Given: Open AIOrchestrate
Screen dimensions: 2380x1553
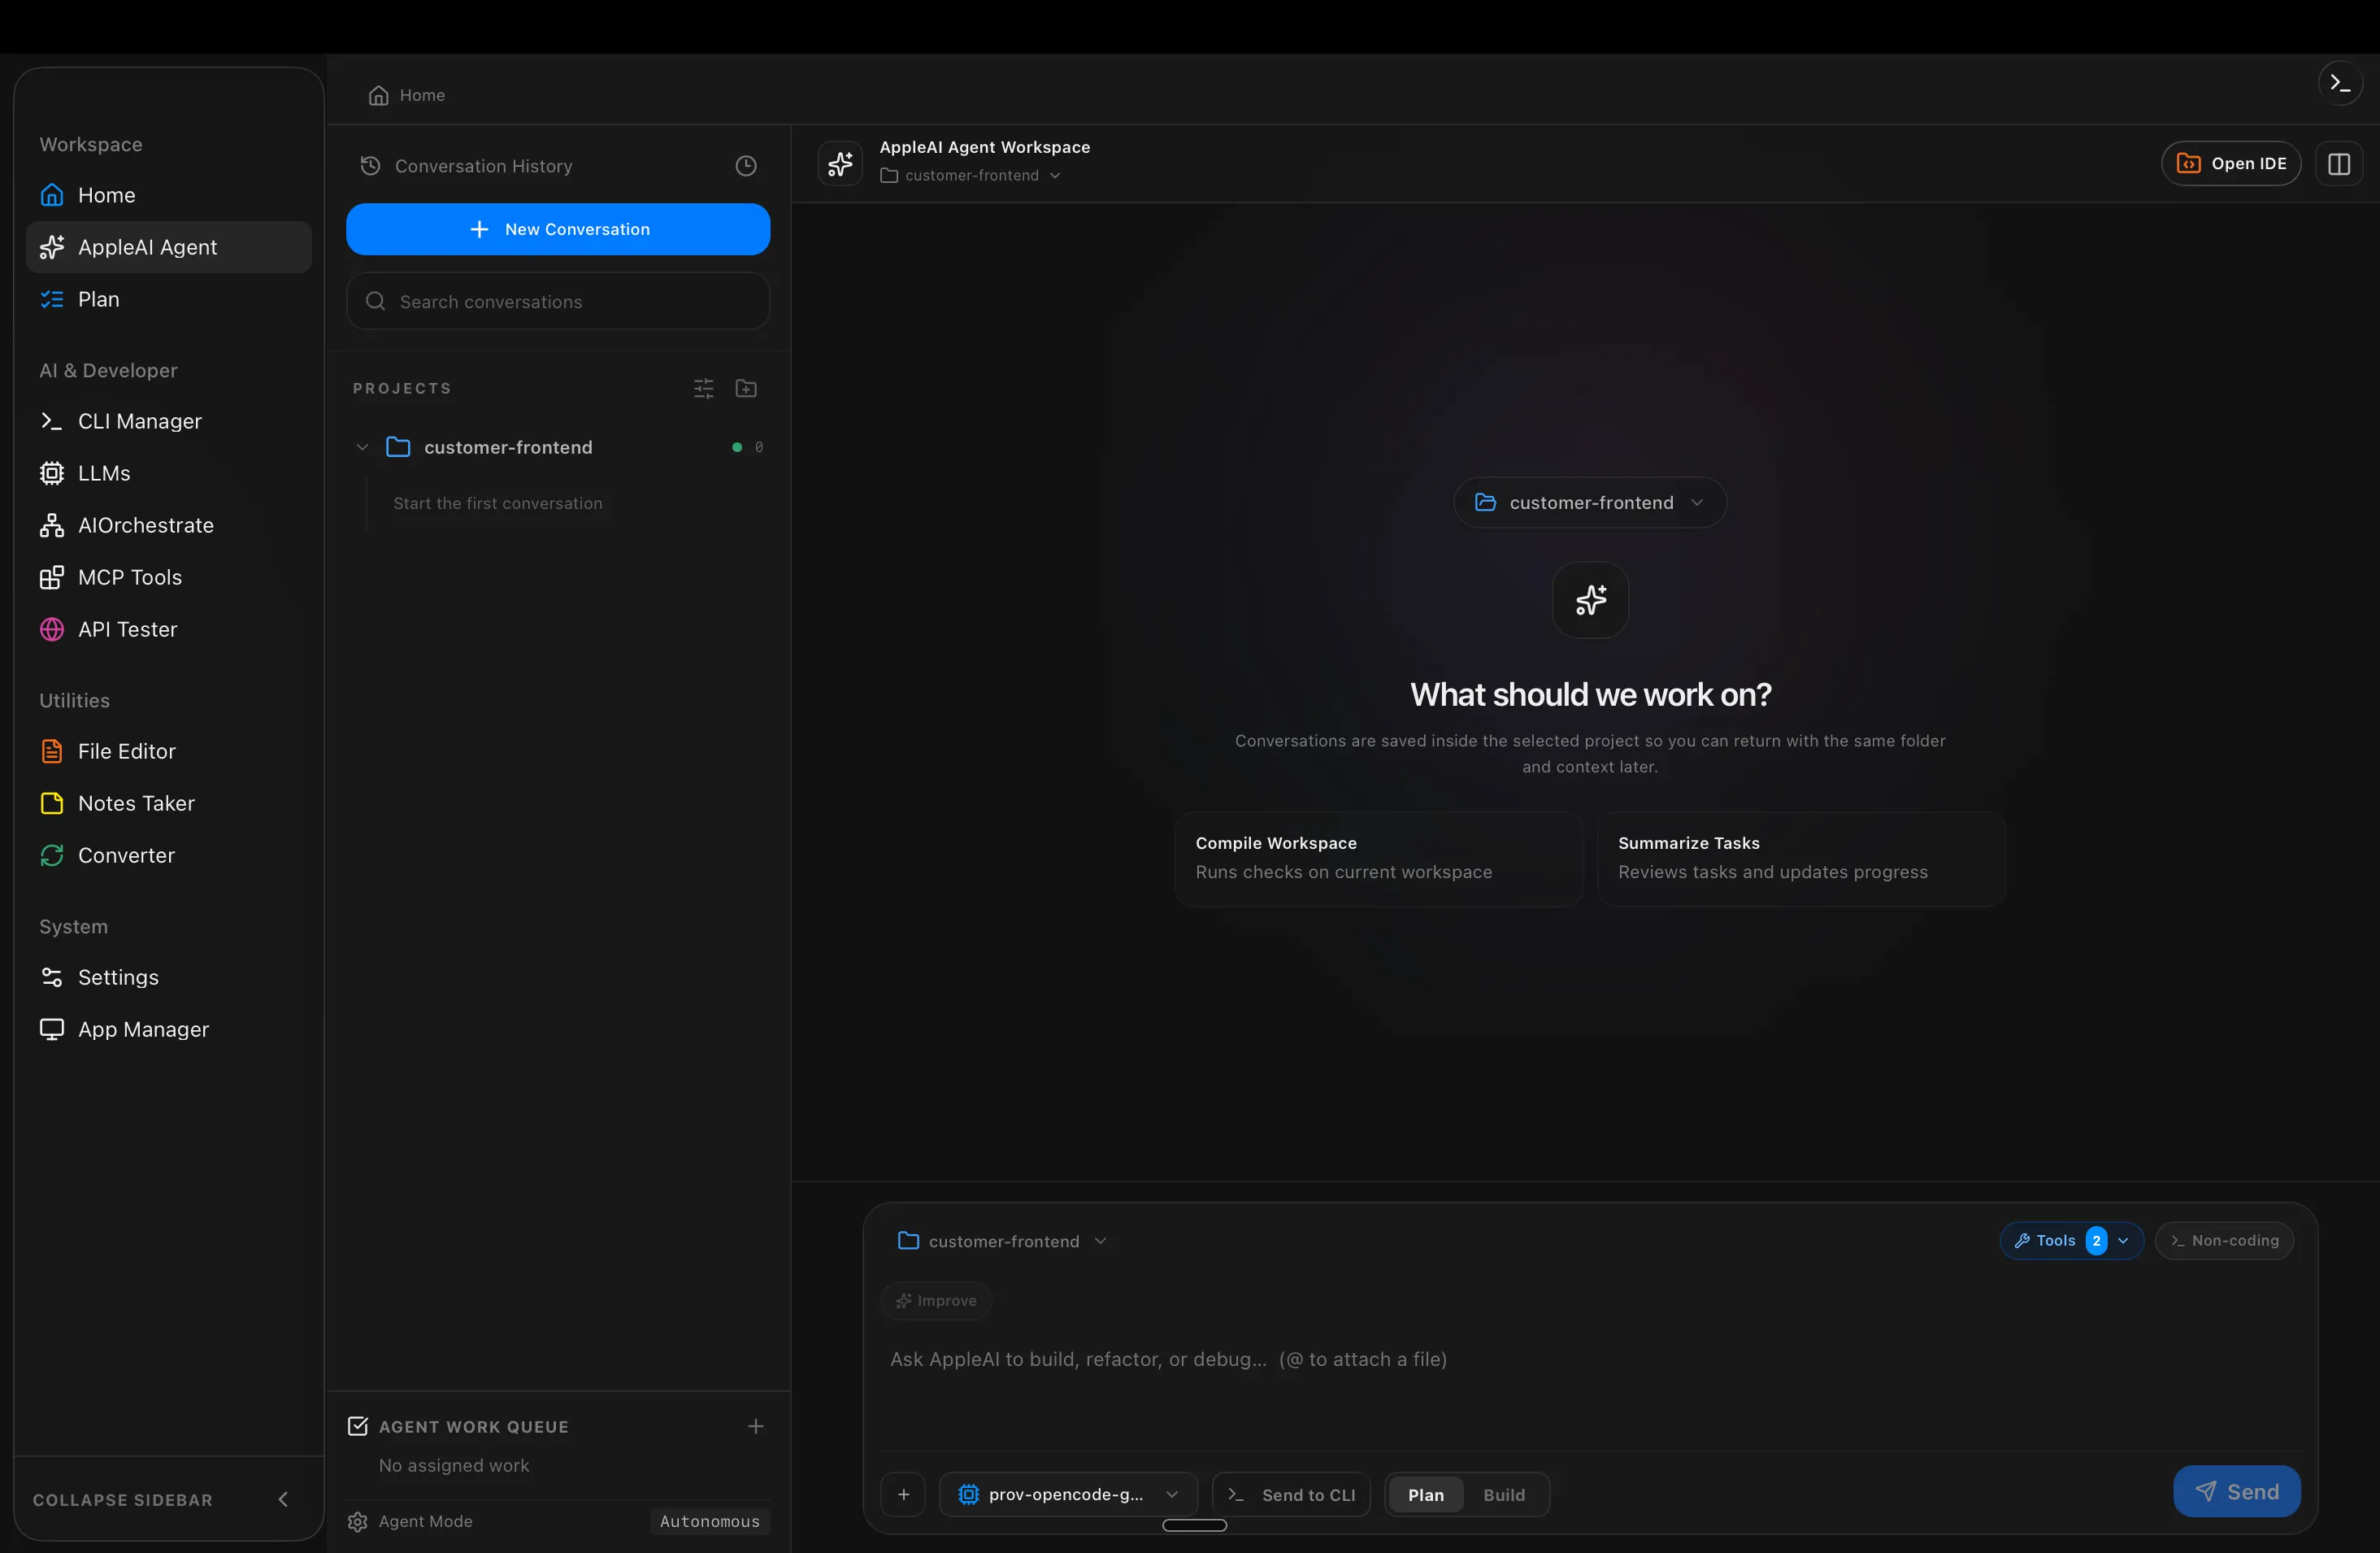Looking at the screenshot, I should pos(168,525).
